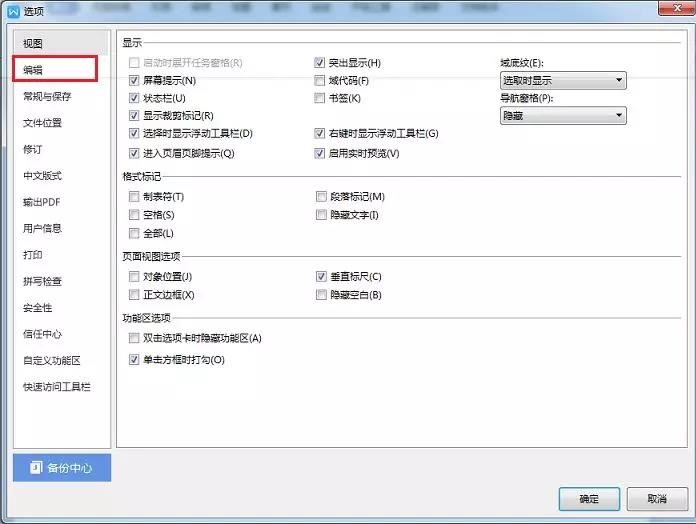696x524 pixels.
Task: Go to the 拼写检查 section
Action: click(42, 281)
